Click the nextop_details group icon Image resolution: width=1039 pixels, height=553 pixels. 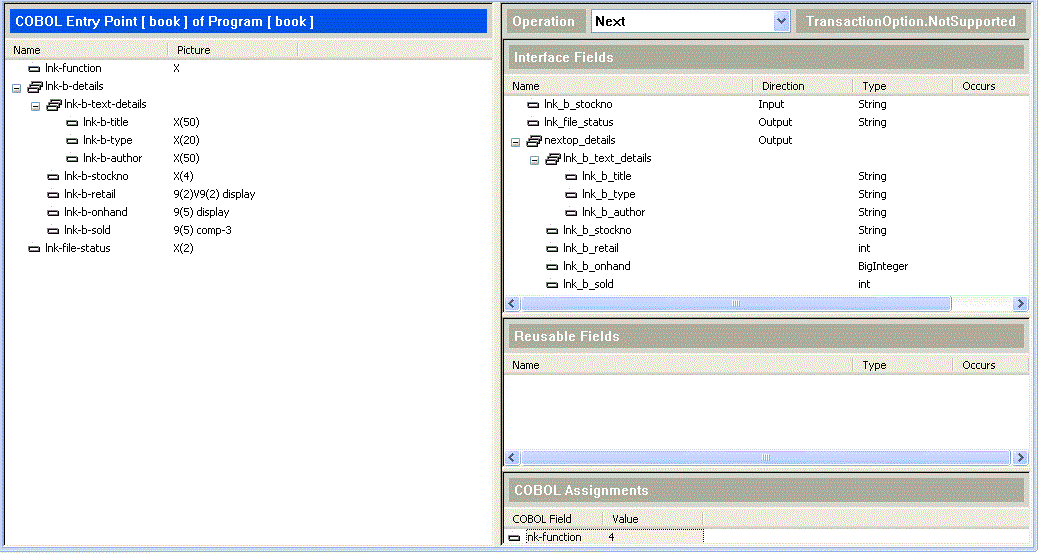(x=534, y=141)
